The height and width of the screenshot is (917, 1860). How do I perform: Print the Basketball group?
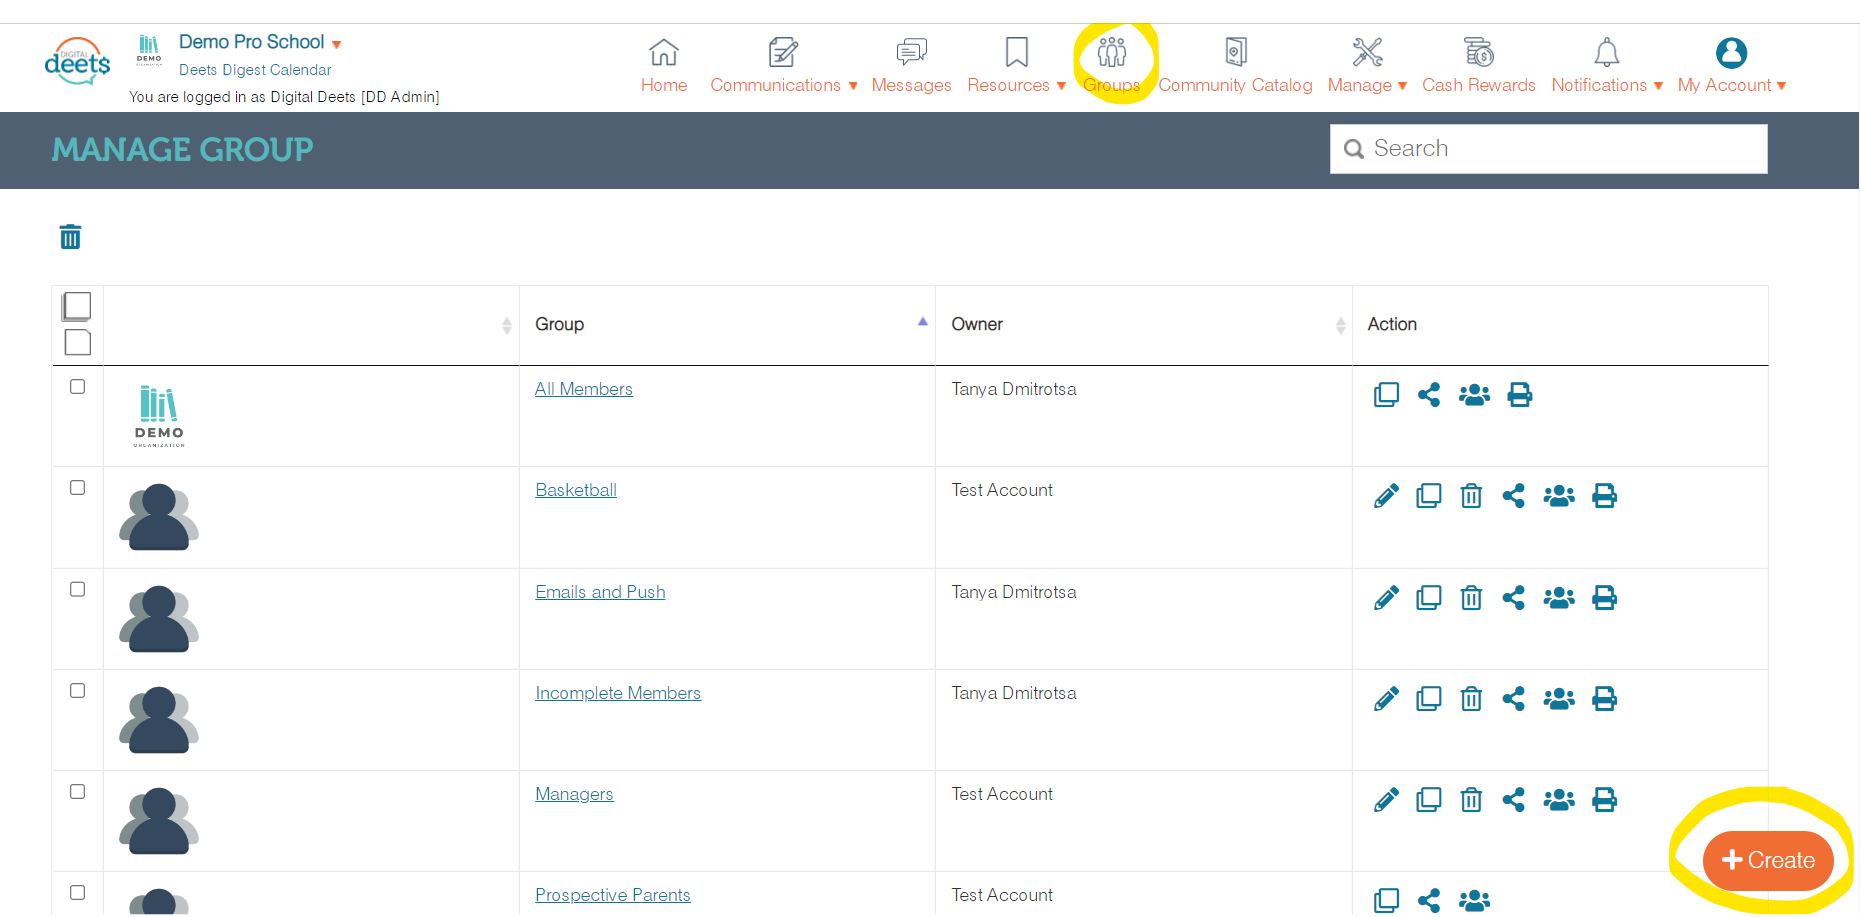[1604, 496]
